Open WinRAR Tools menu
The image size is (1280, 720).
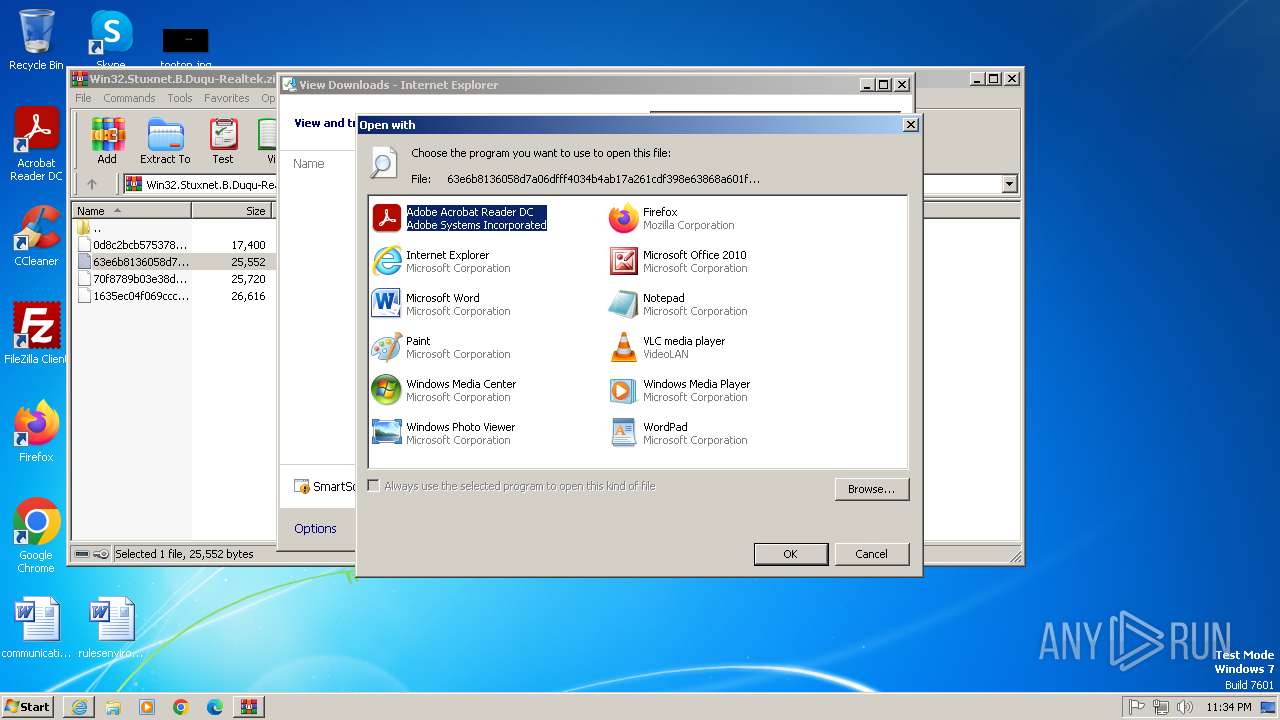pyautogui.click(x=180, y=98)
